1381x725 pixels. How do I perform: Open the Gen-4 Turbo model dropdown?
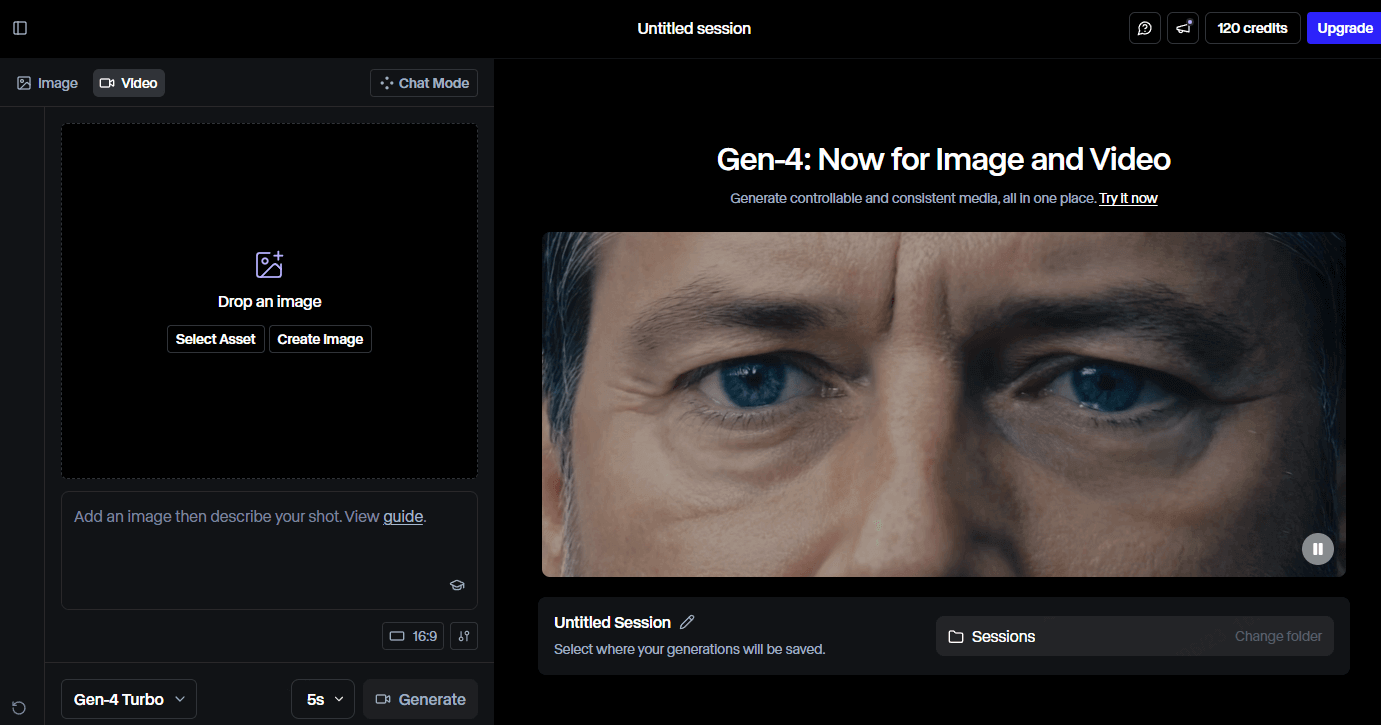129,699
